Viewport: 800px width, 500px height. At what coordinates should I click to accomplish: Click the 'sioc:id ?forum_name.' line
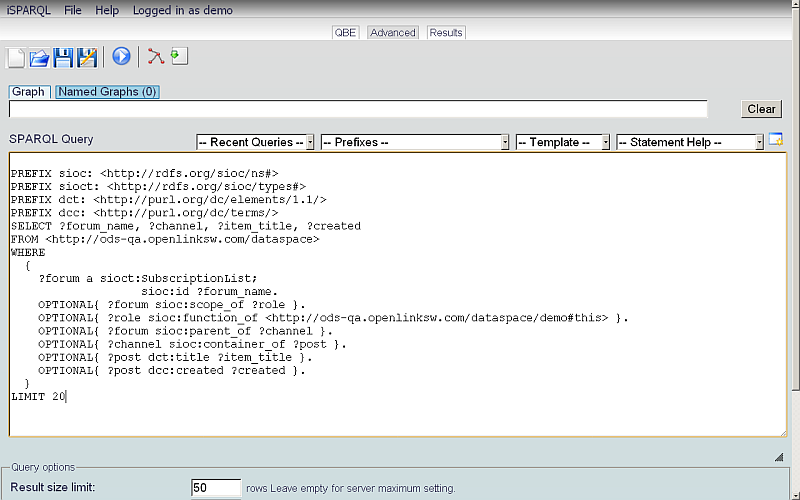[209, 292]
